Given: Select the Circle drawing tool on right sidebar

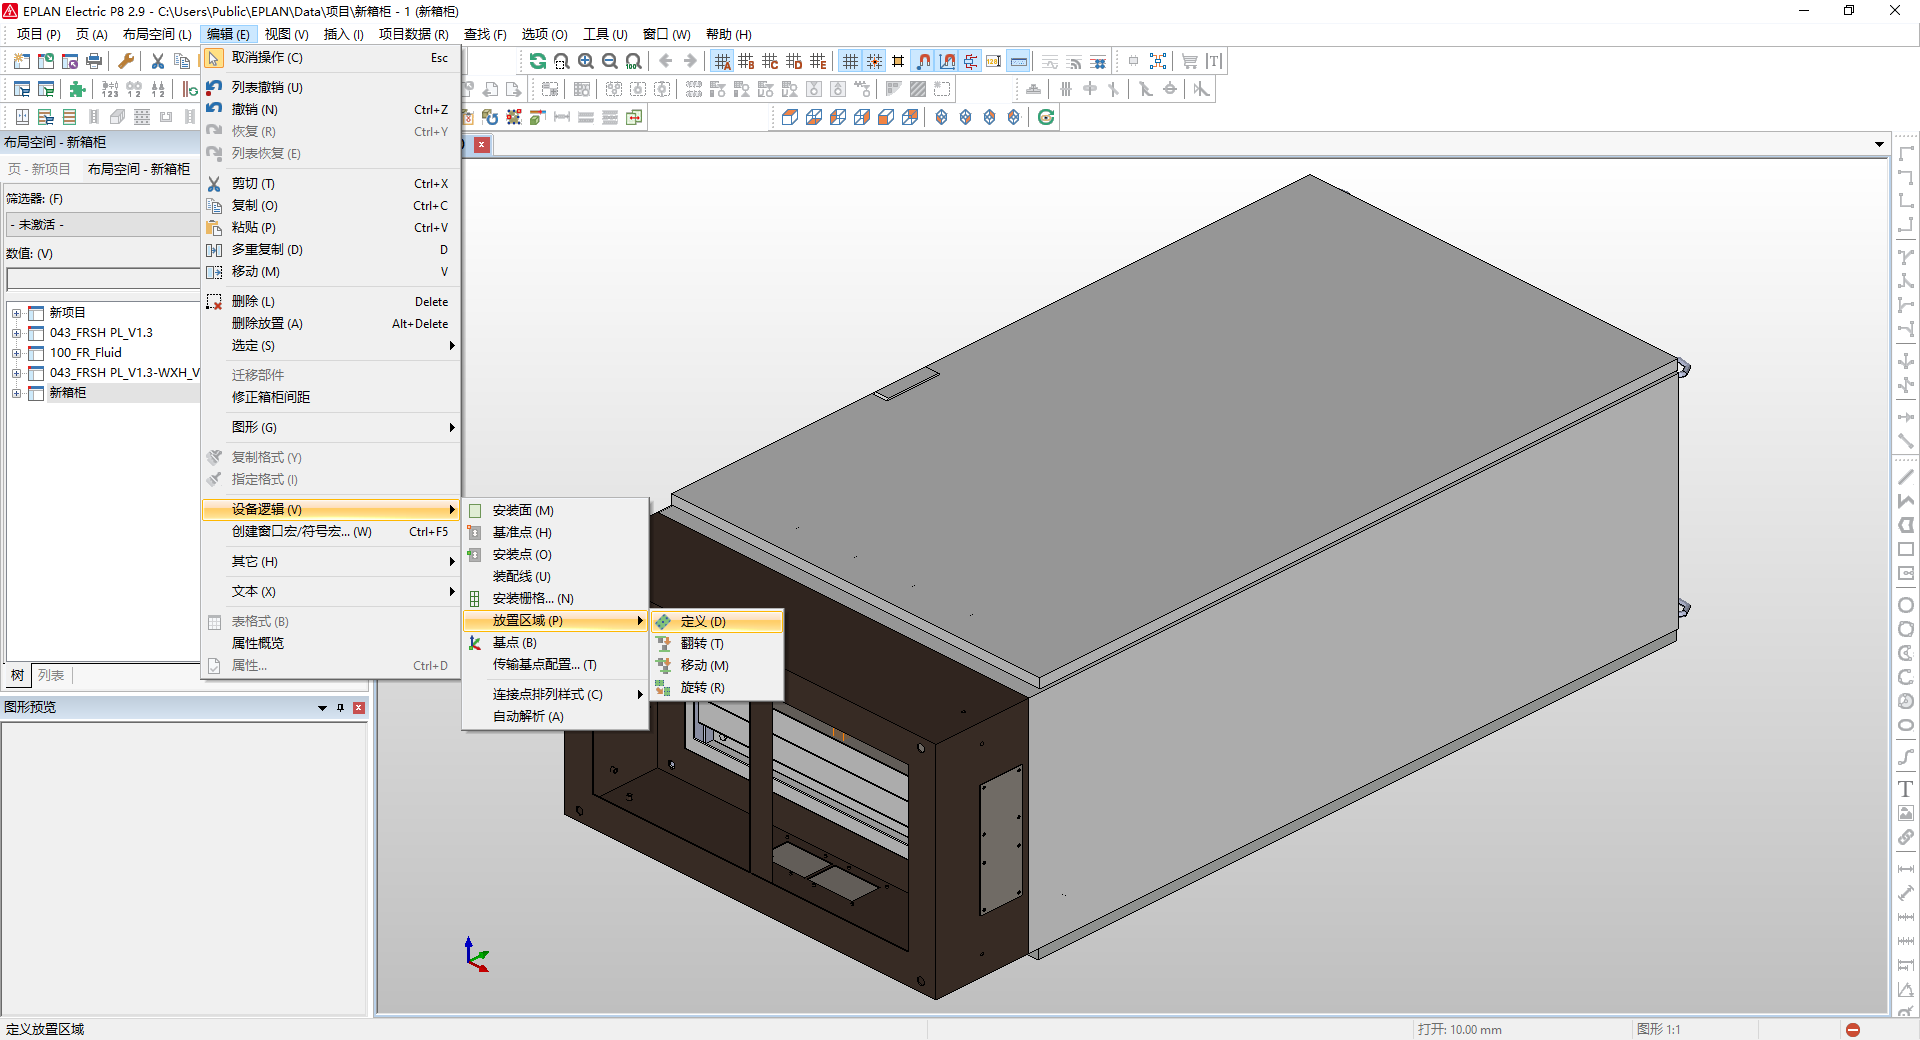Looking at the screenshot, I should pos(1907,604).
